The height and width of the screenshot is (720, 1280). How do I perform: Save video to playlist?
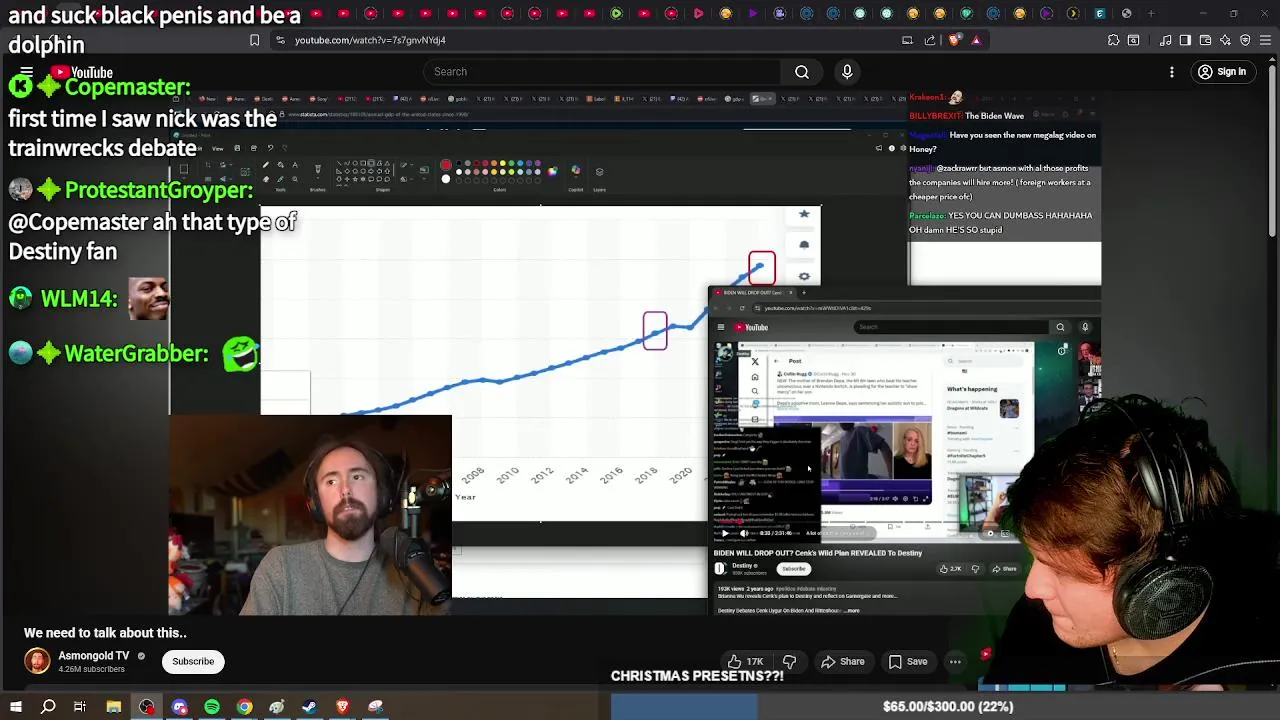pos(908,661)
